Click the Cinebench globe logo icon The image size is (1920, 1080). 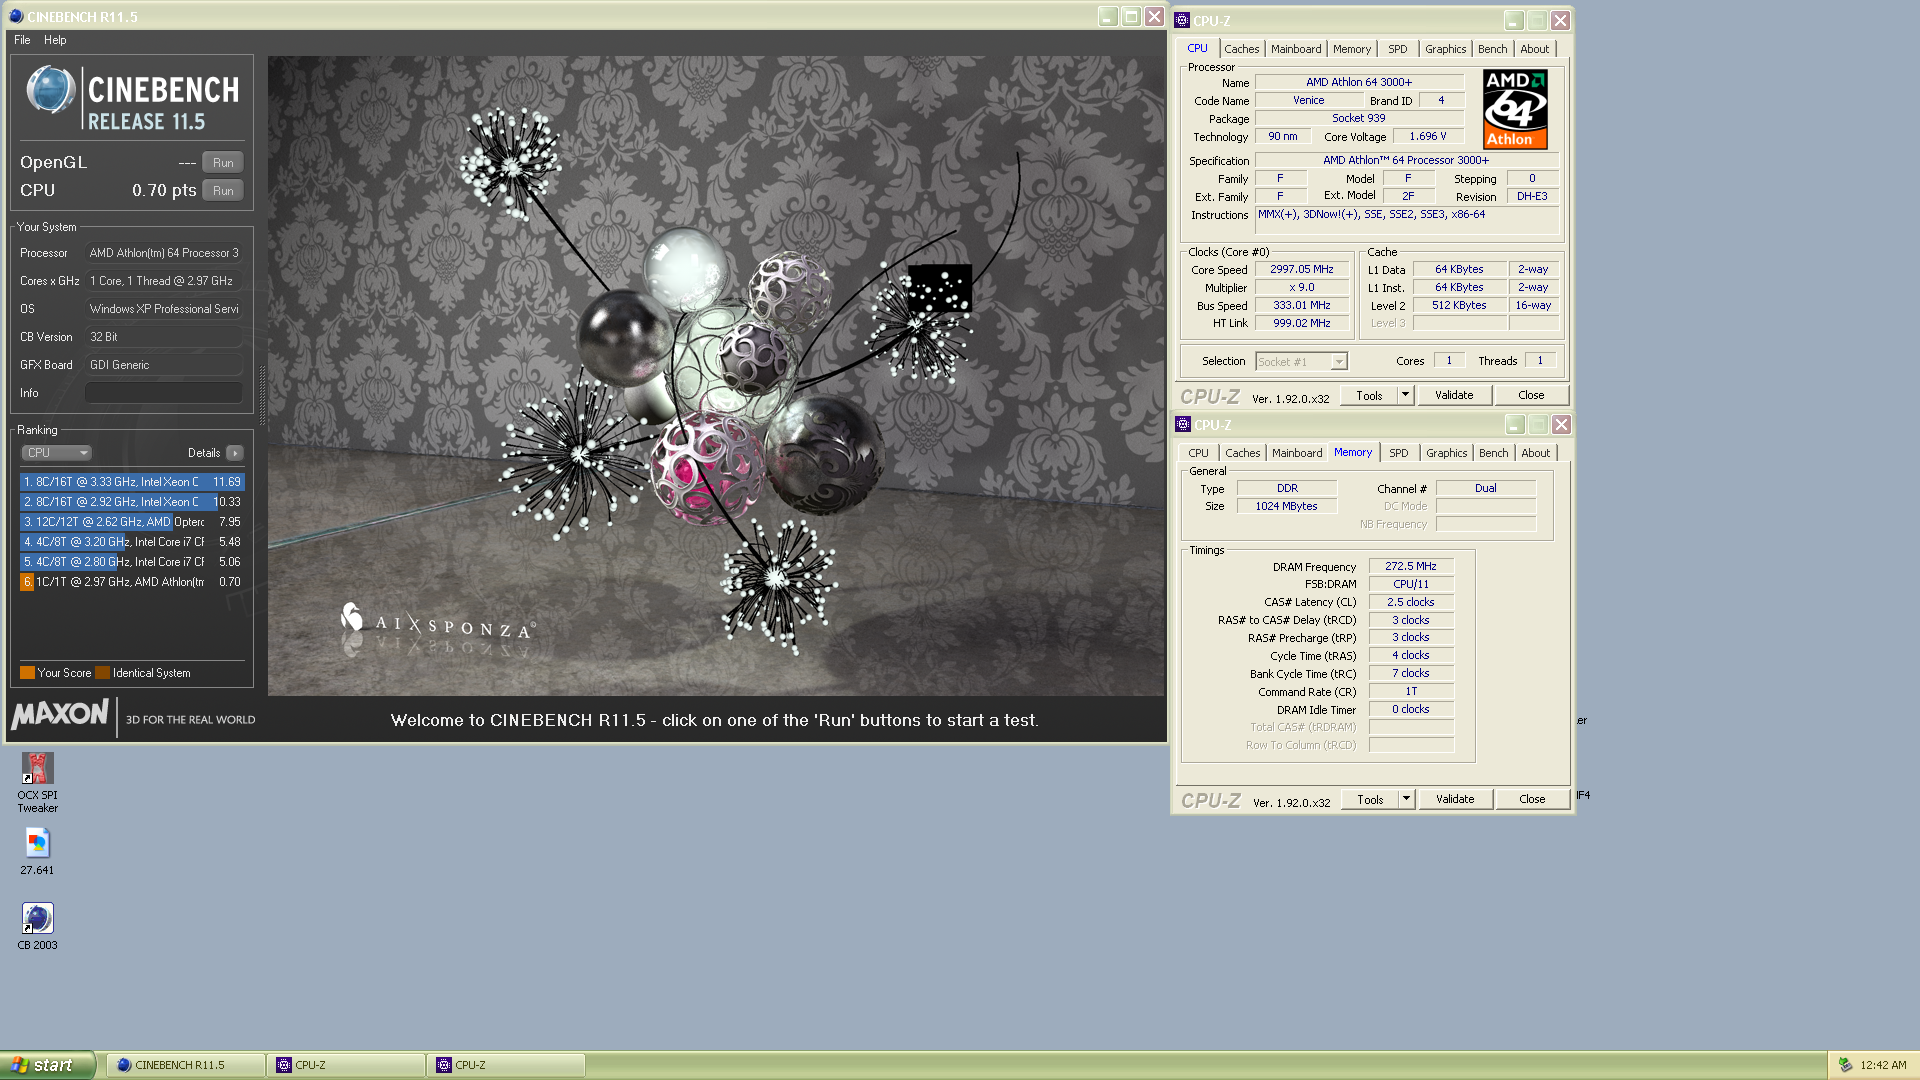[50, 90]
